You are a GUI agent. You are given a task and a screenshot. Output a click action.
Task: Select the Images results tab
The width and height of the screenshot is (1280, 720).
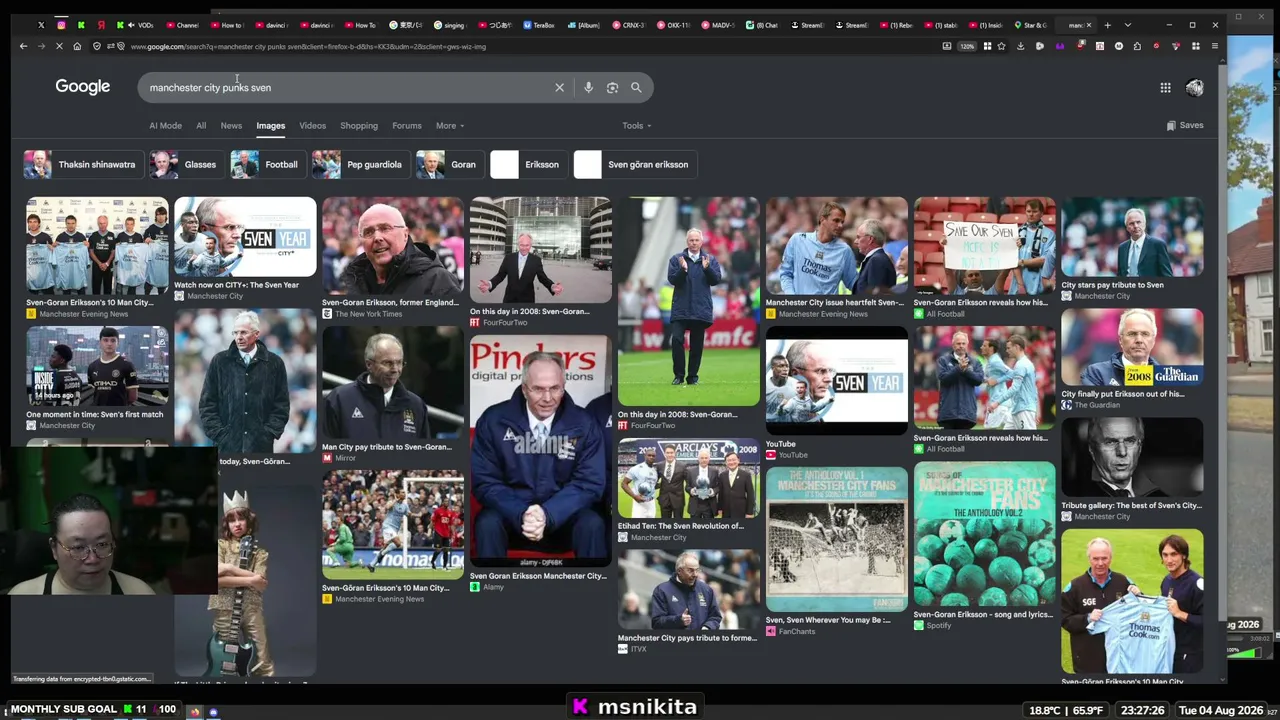pos(270,126)
